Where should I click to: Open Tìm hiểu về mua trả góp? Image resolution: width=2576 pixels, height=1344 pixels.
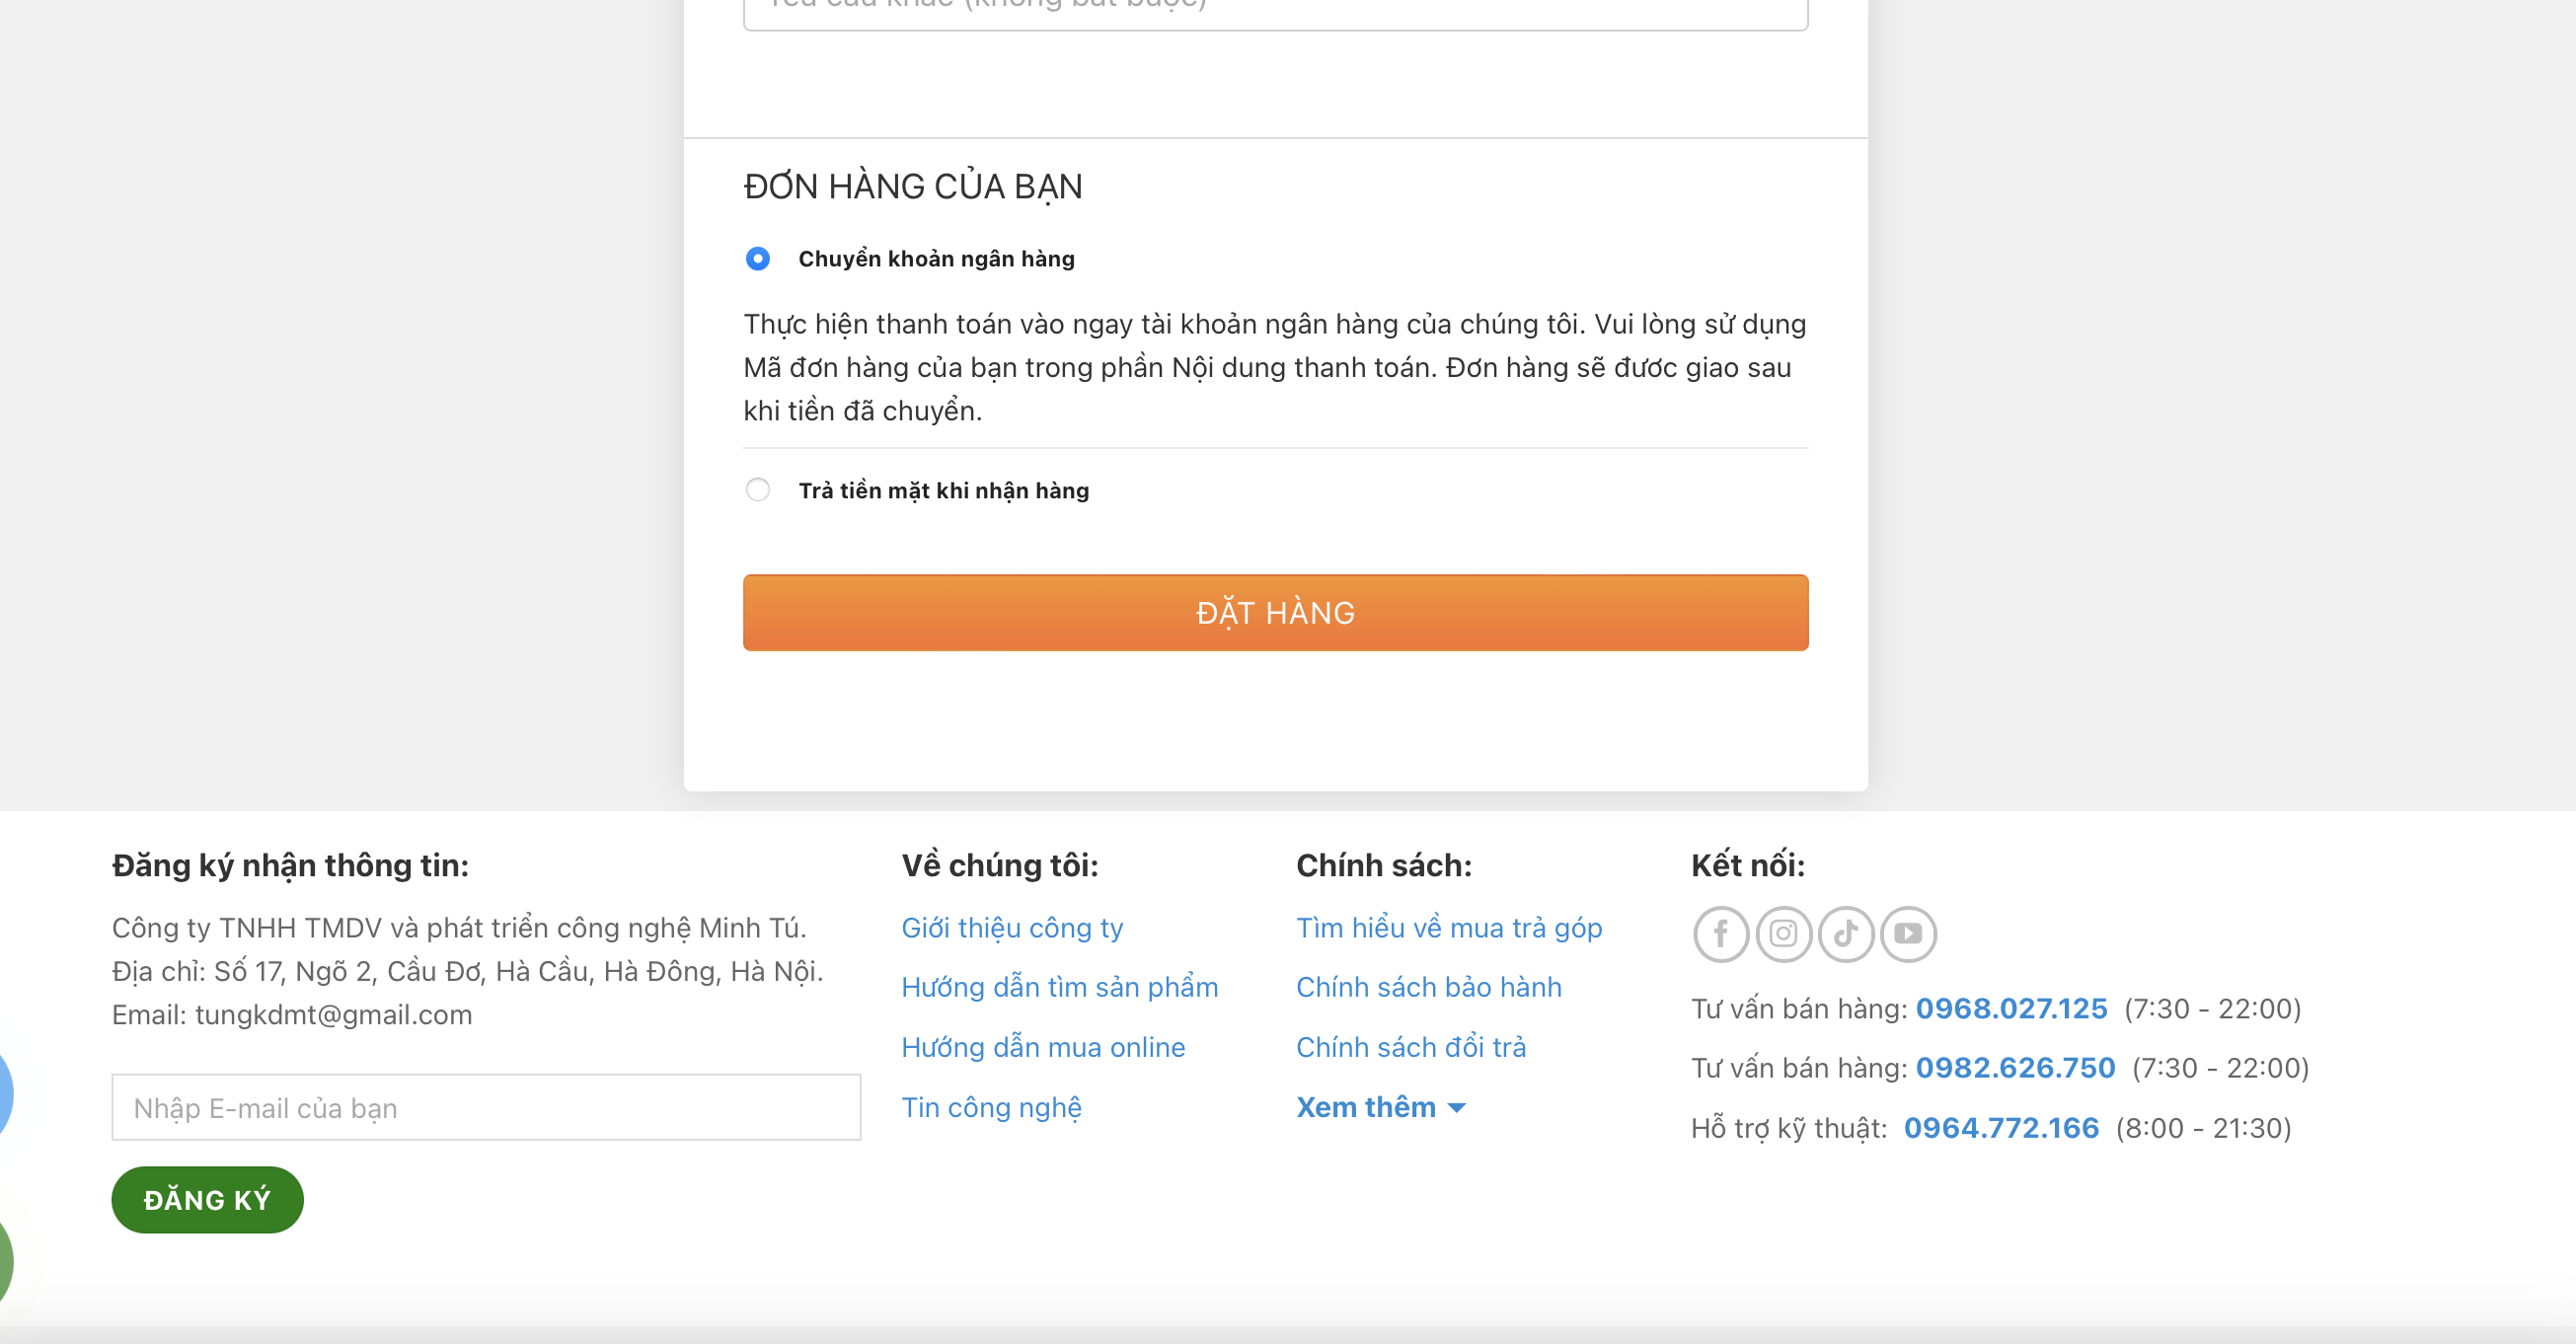[x=1449, y=928]
